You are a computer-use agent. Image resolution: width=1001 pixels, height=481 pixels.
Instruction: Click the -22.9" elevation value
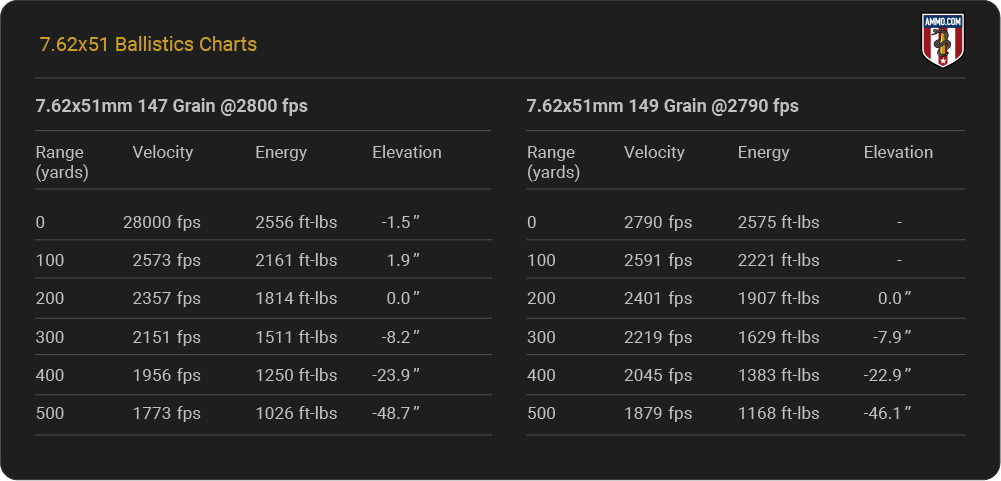(886, 375)
